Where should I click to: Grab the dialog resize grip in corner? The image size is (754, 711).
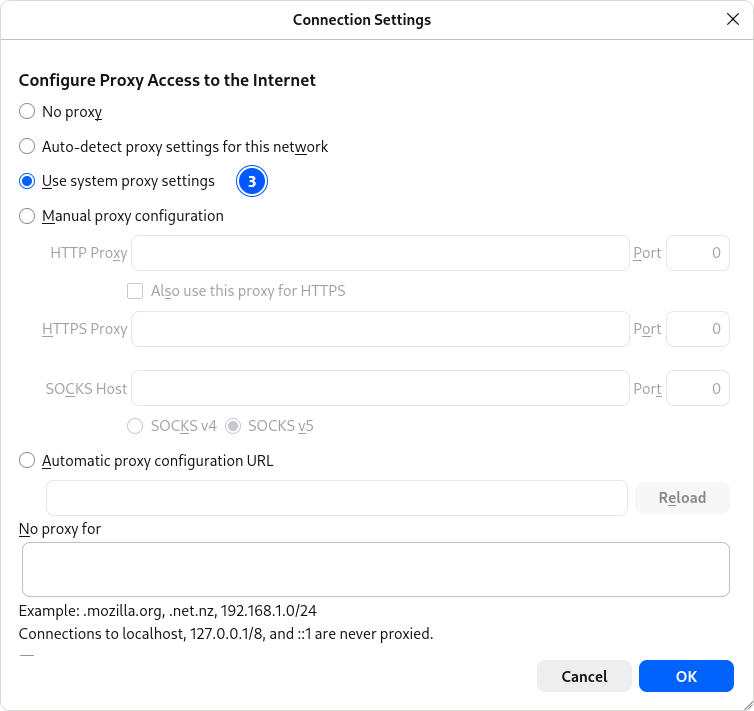(747, 705)
